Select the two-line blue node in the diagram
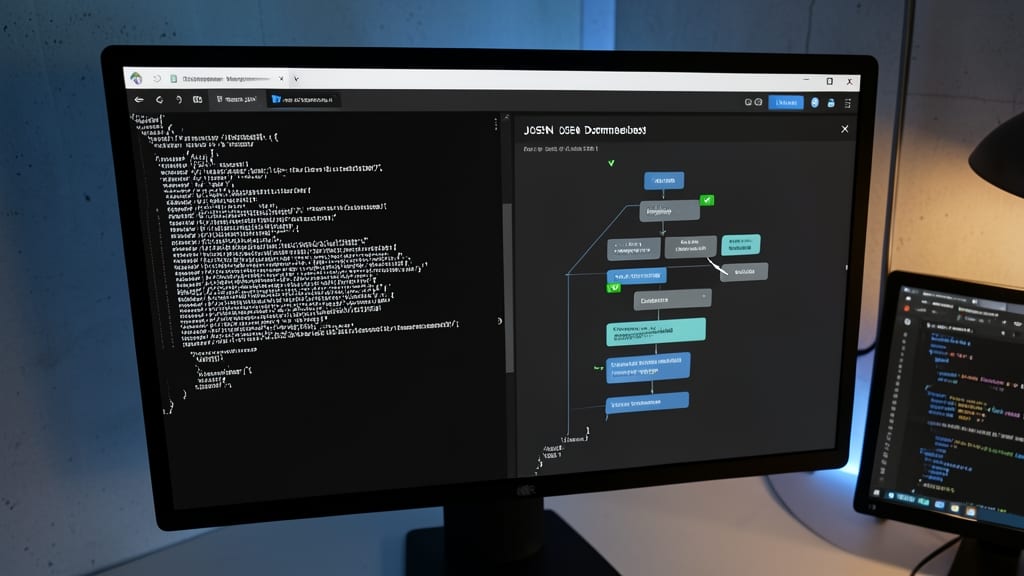The image size is (1024, 576). coord(648,366)
